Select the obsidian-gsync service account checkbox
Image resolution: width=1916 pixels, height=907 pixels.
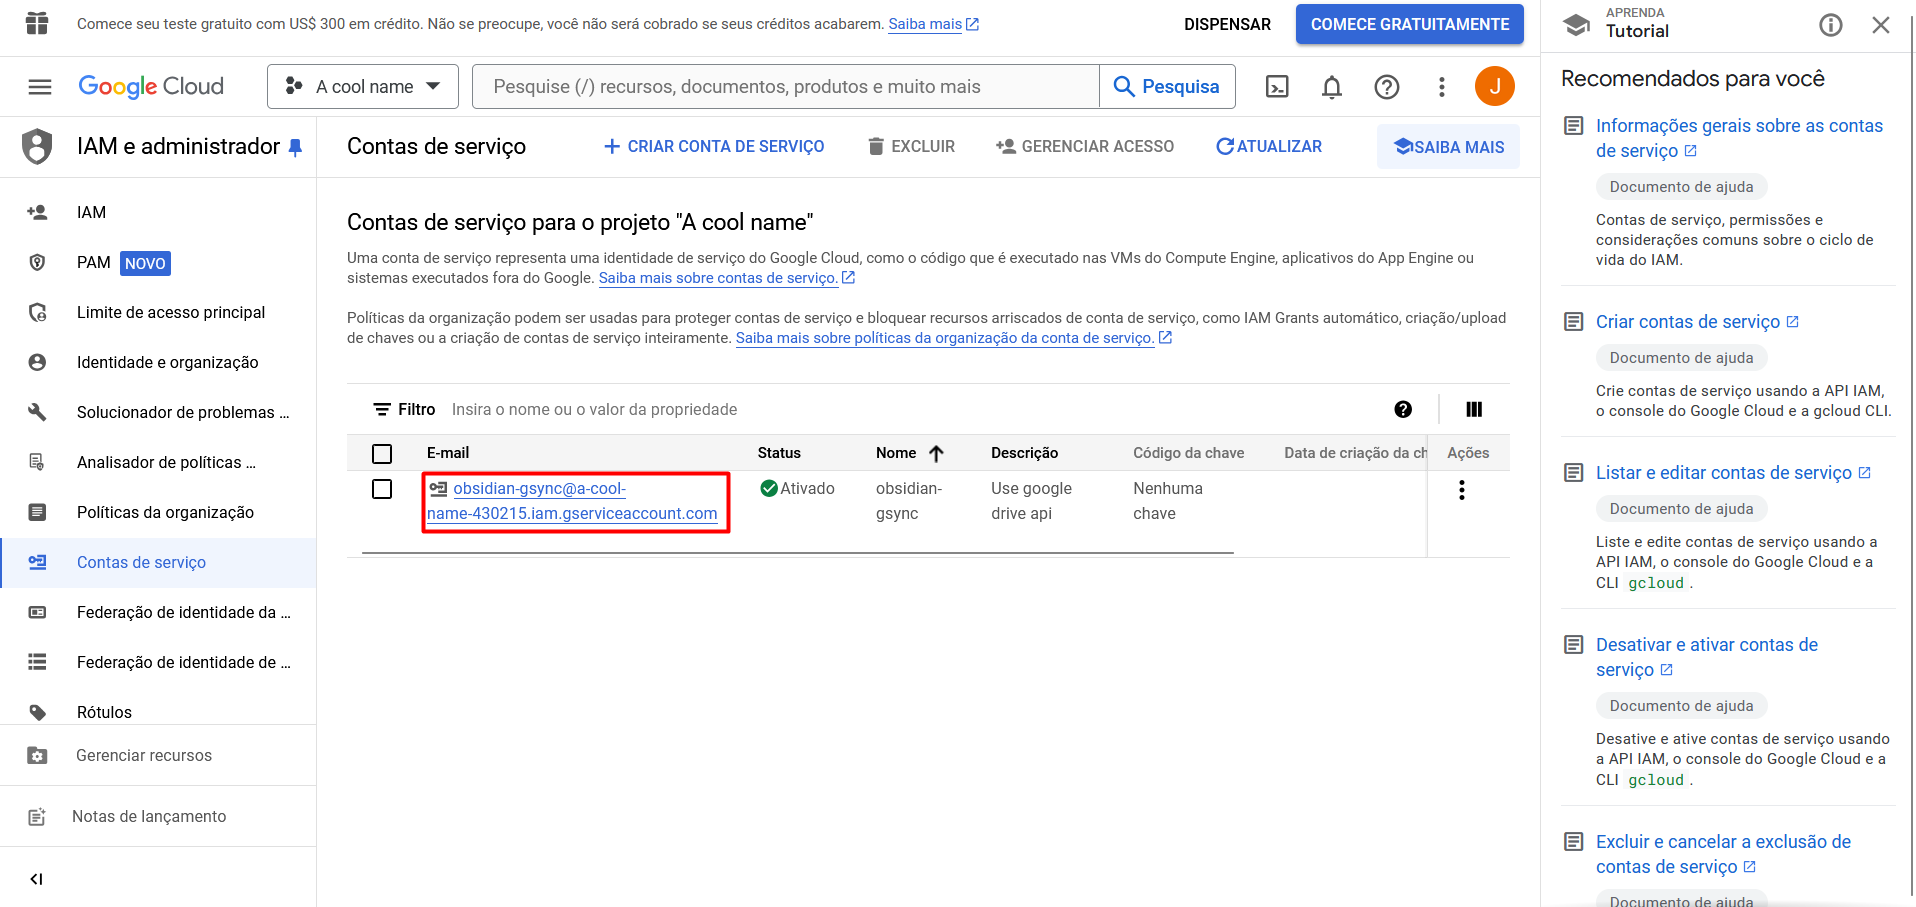tap(382, 489)
